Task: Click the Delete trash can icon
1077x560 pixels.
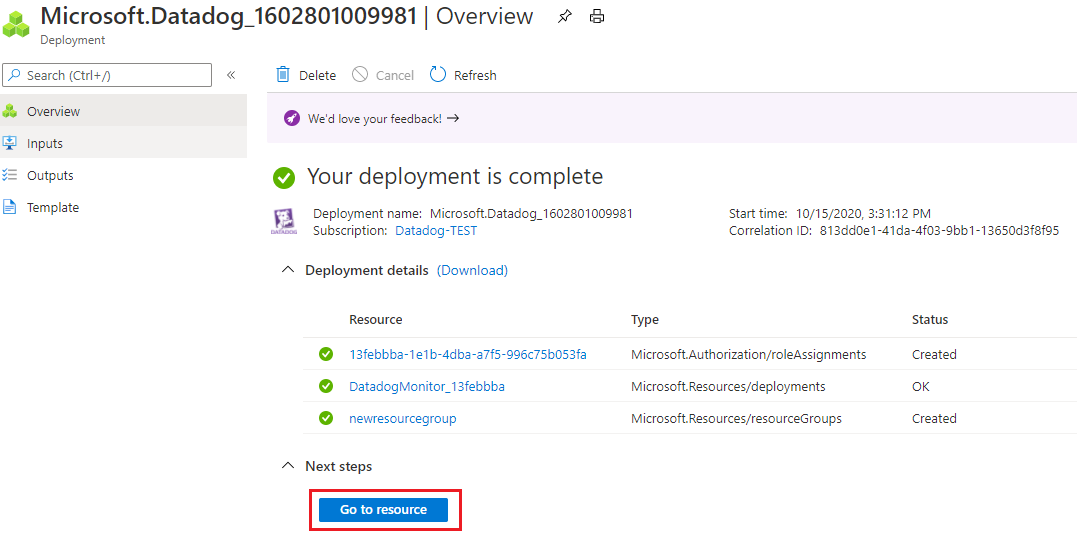Action: (284, 75)
